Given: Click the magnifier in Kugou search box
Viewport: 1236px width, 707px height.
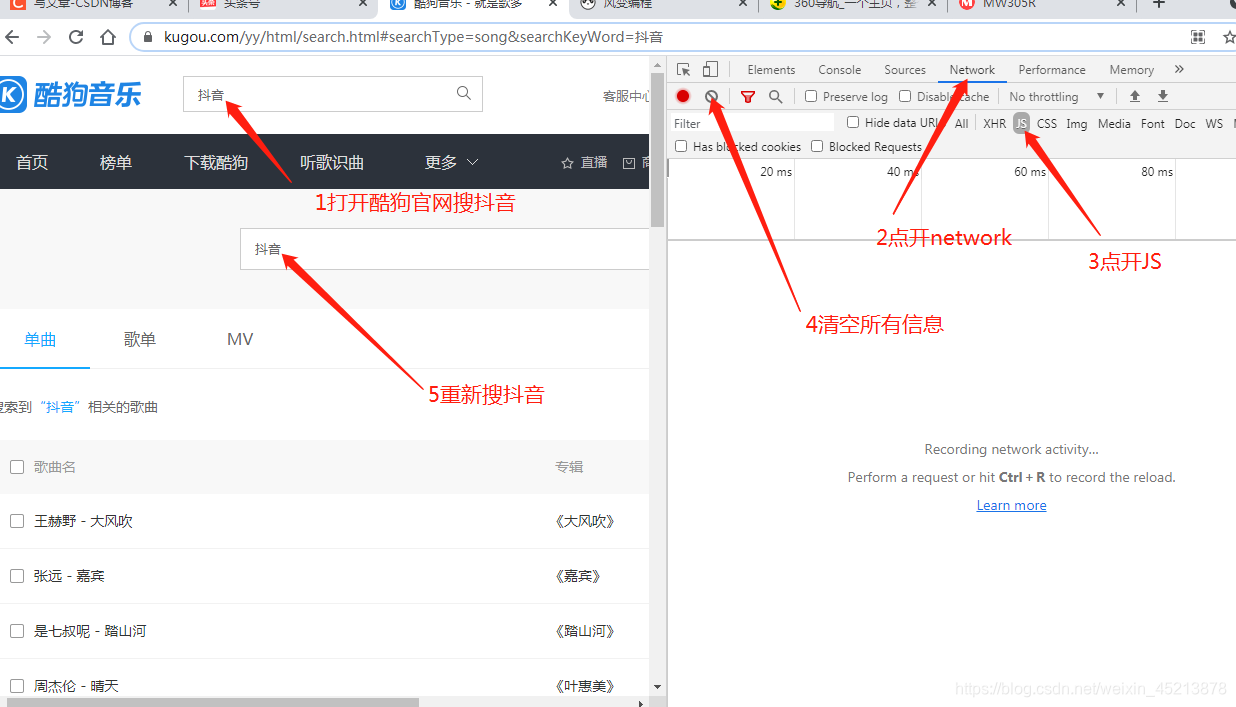Looking at the screenshot, I should [x=464, y=93].
